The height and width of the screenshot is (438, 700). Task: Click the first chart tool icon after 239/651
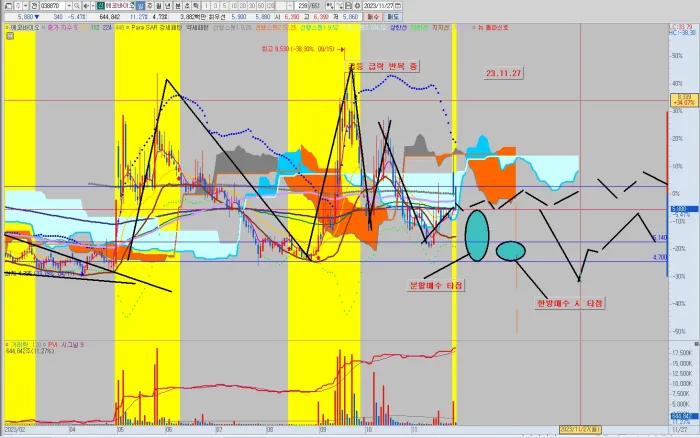(x=329, y=6)
